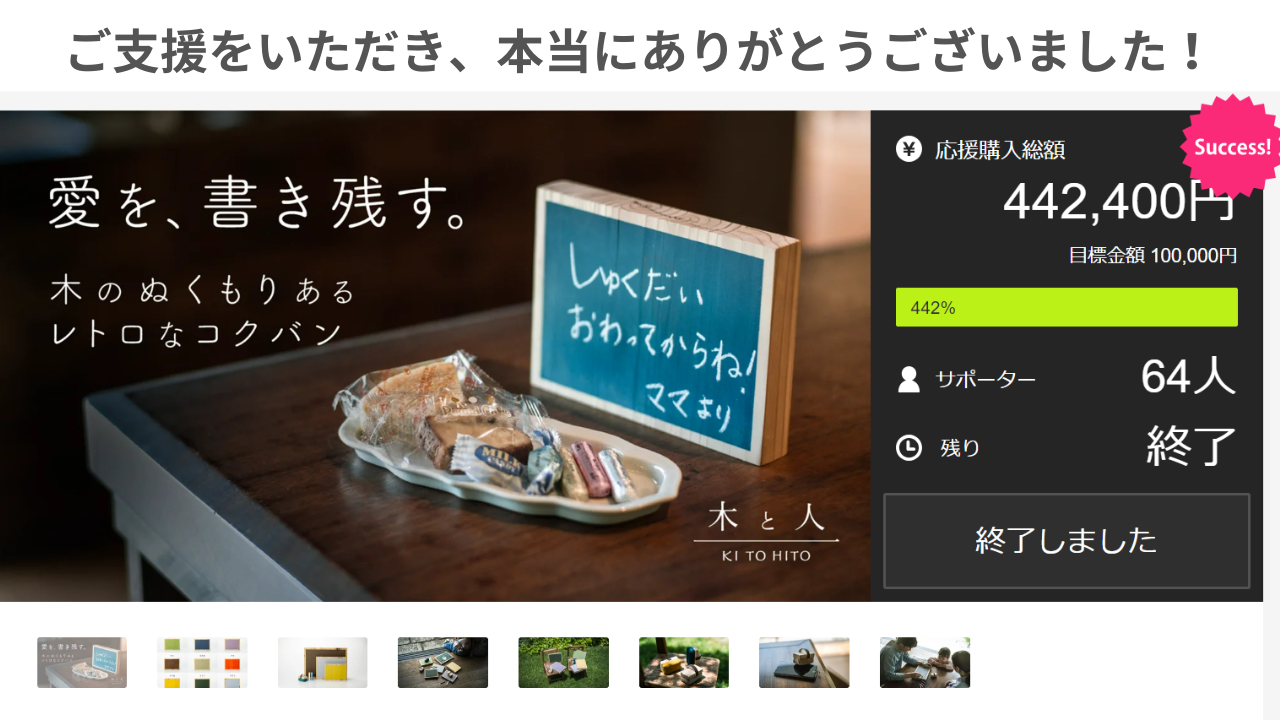Click the 64人 supporter count
This screenshot has height=720, width=1280.
pyautogui.click(x=1188, y=377)
